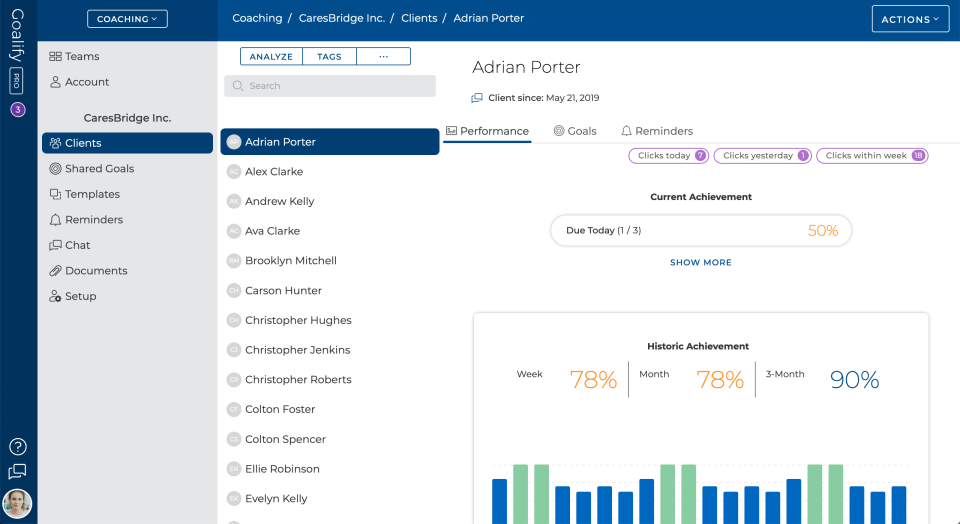The height and width of the screenshot is (524, 960).
Task: Select the Performance tab
Action: 487,131
